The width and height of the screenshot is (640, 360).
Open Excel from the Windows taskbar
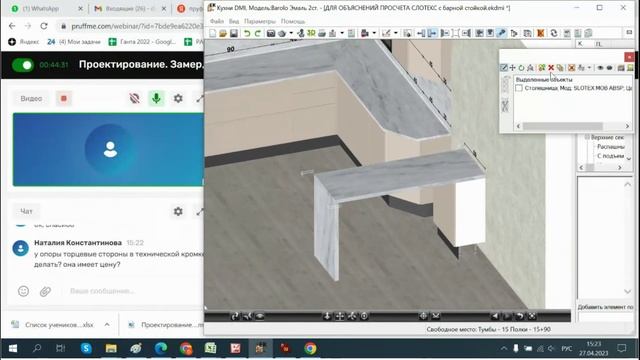tap(210, 348)
